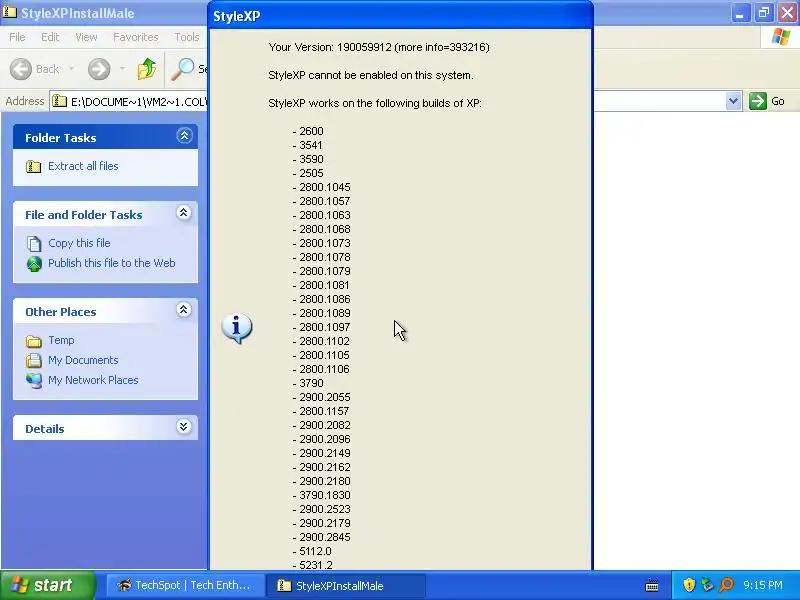
Task: Open Search with the magnifying glass icon
Action: click(x=183, y=69)
